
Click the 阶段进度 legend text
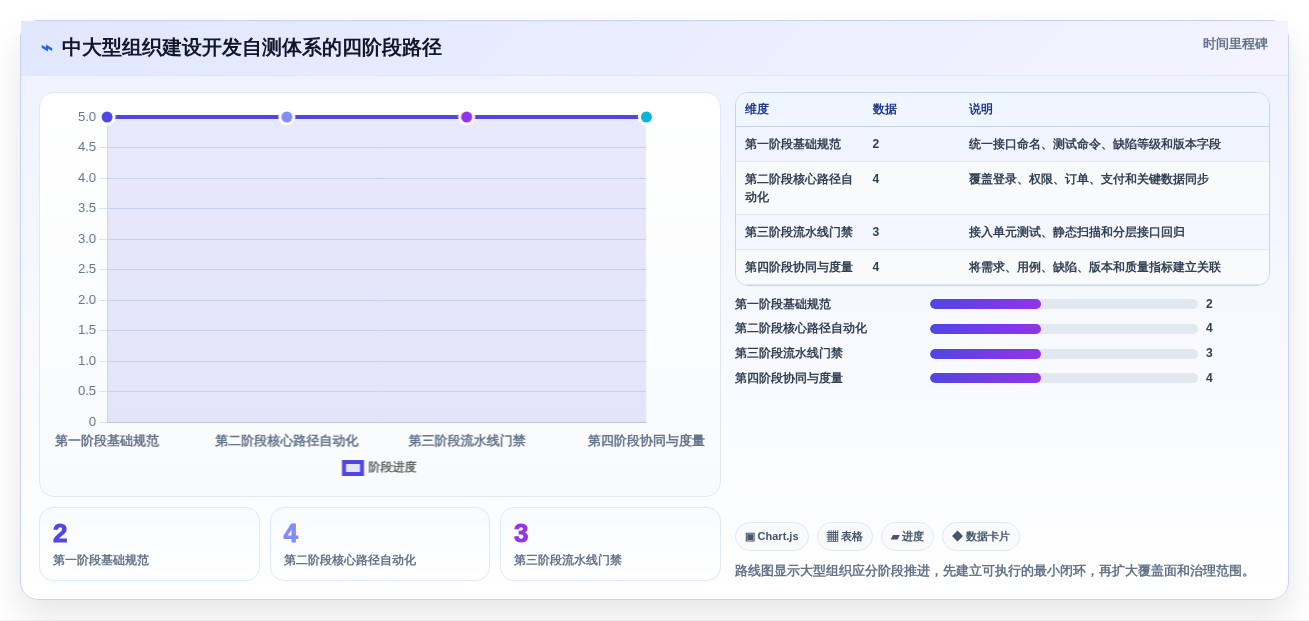(x=392, y=468)
